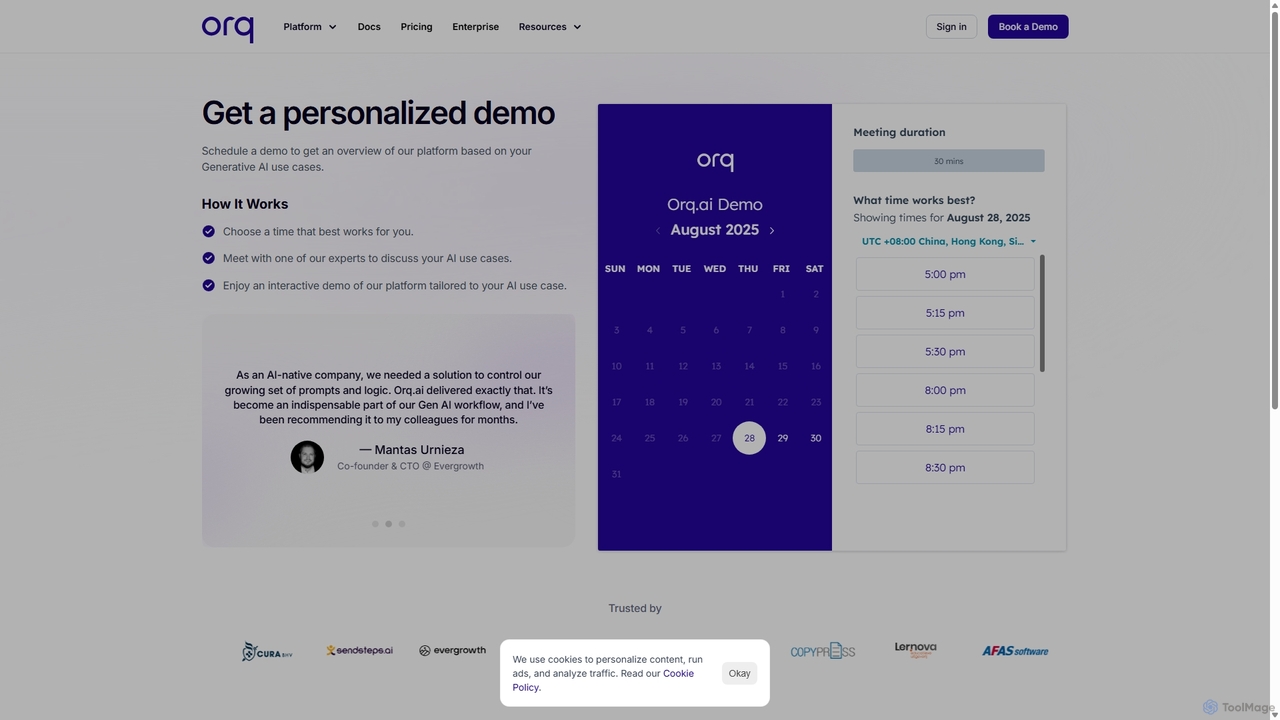Click 'Co-founder & CTO @ Evergrowth' text

click(x=410, y=466)
